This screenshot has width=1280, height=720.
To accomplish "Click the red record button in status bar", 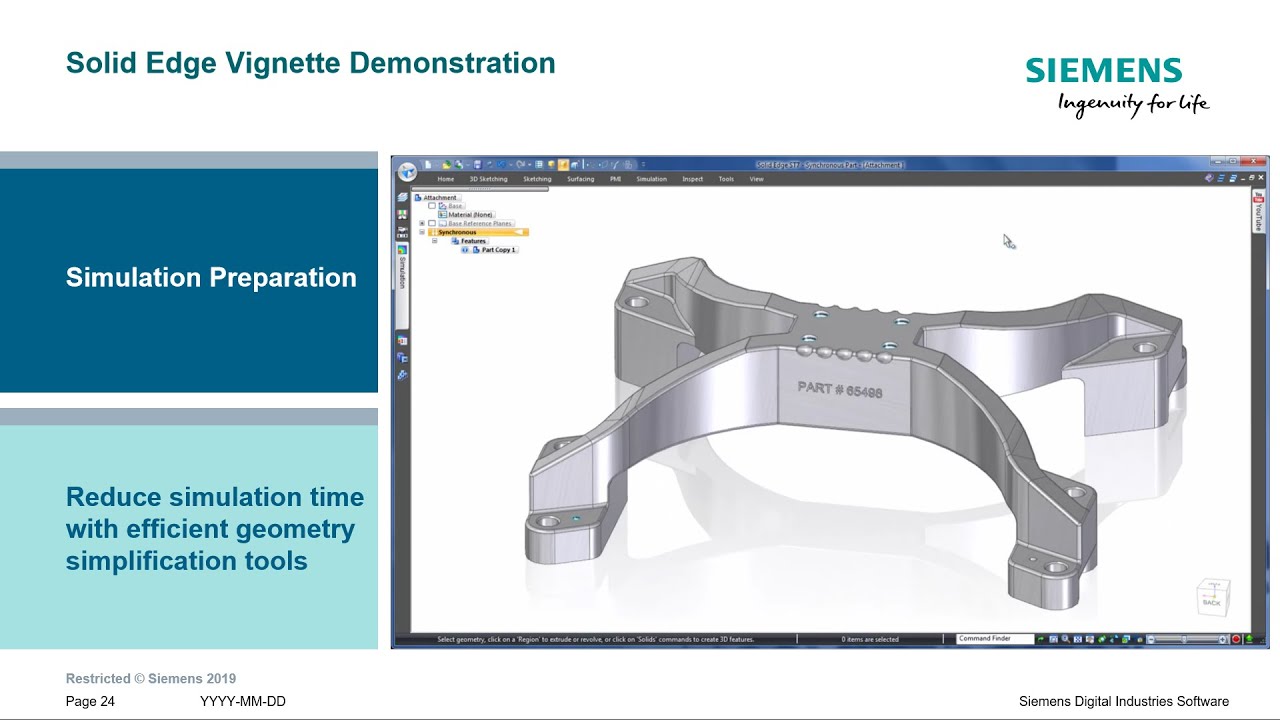I will [1236, 639].
